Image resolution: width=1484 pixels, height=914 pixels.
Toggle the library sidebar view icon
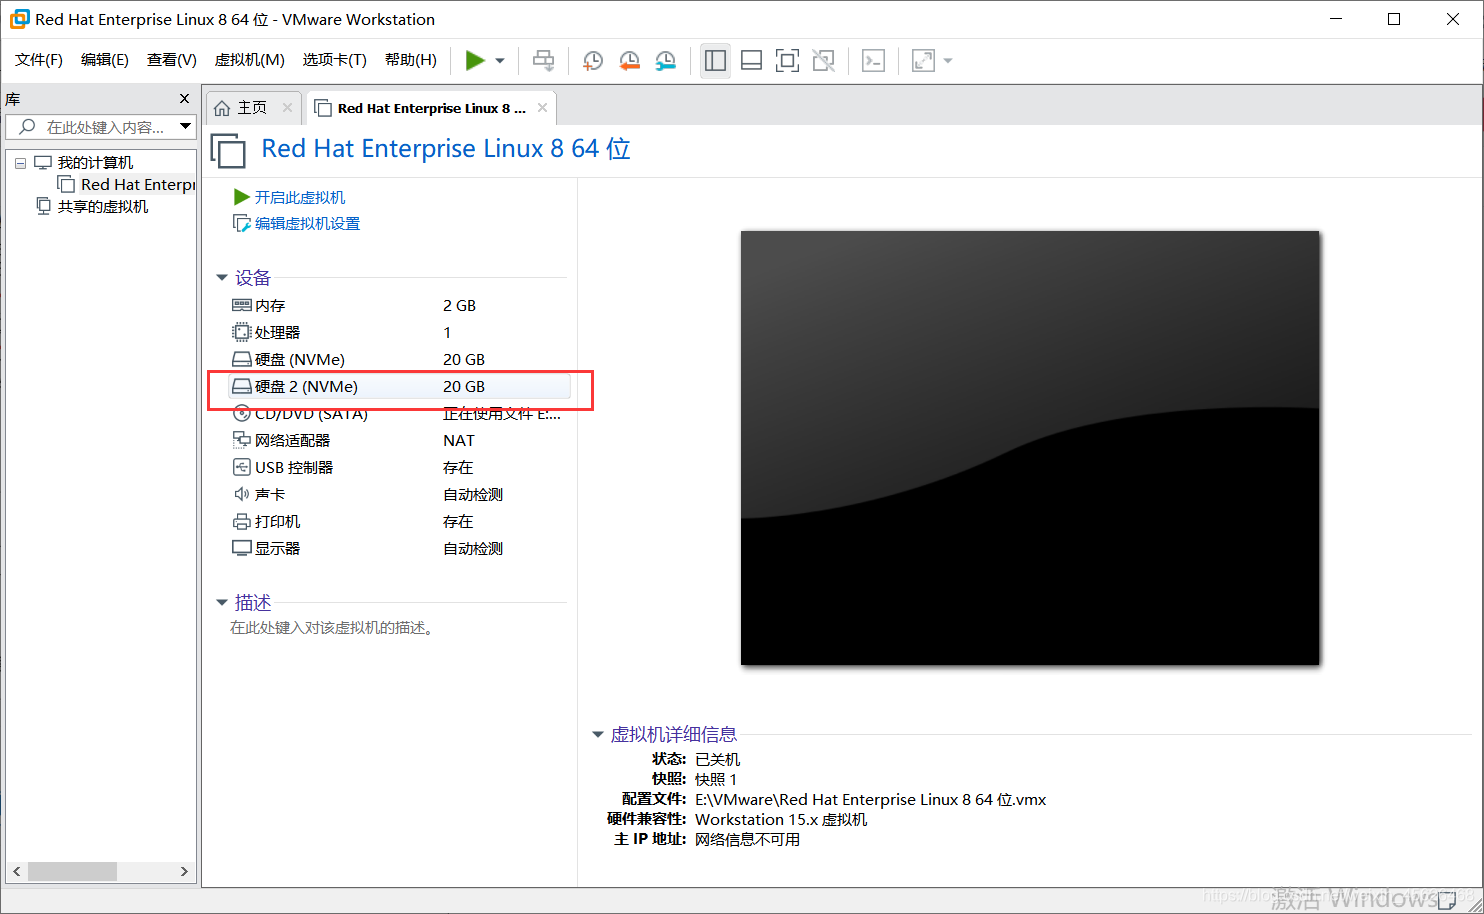tap(715, 61)
